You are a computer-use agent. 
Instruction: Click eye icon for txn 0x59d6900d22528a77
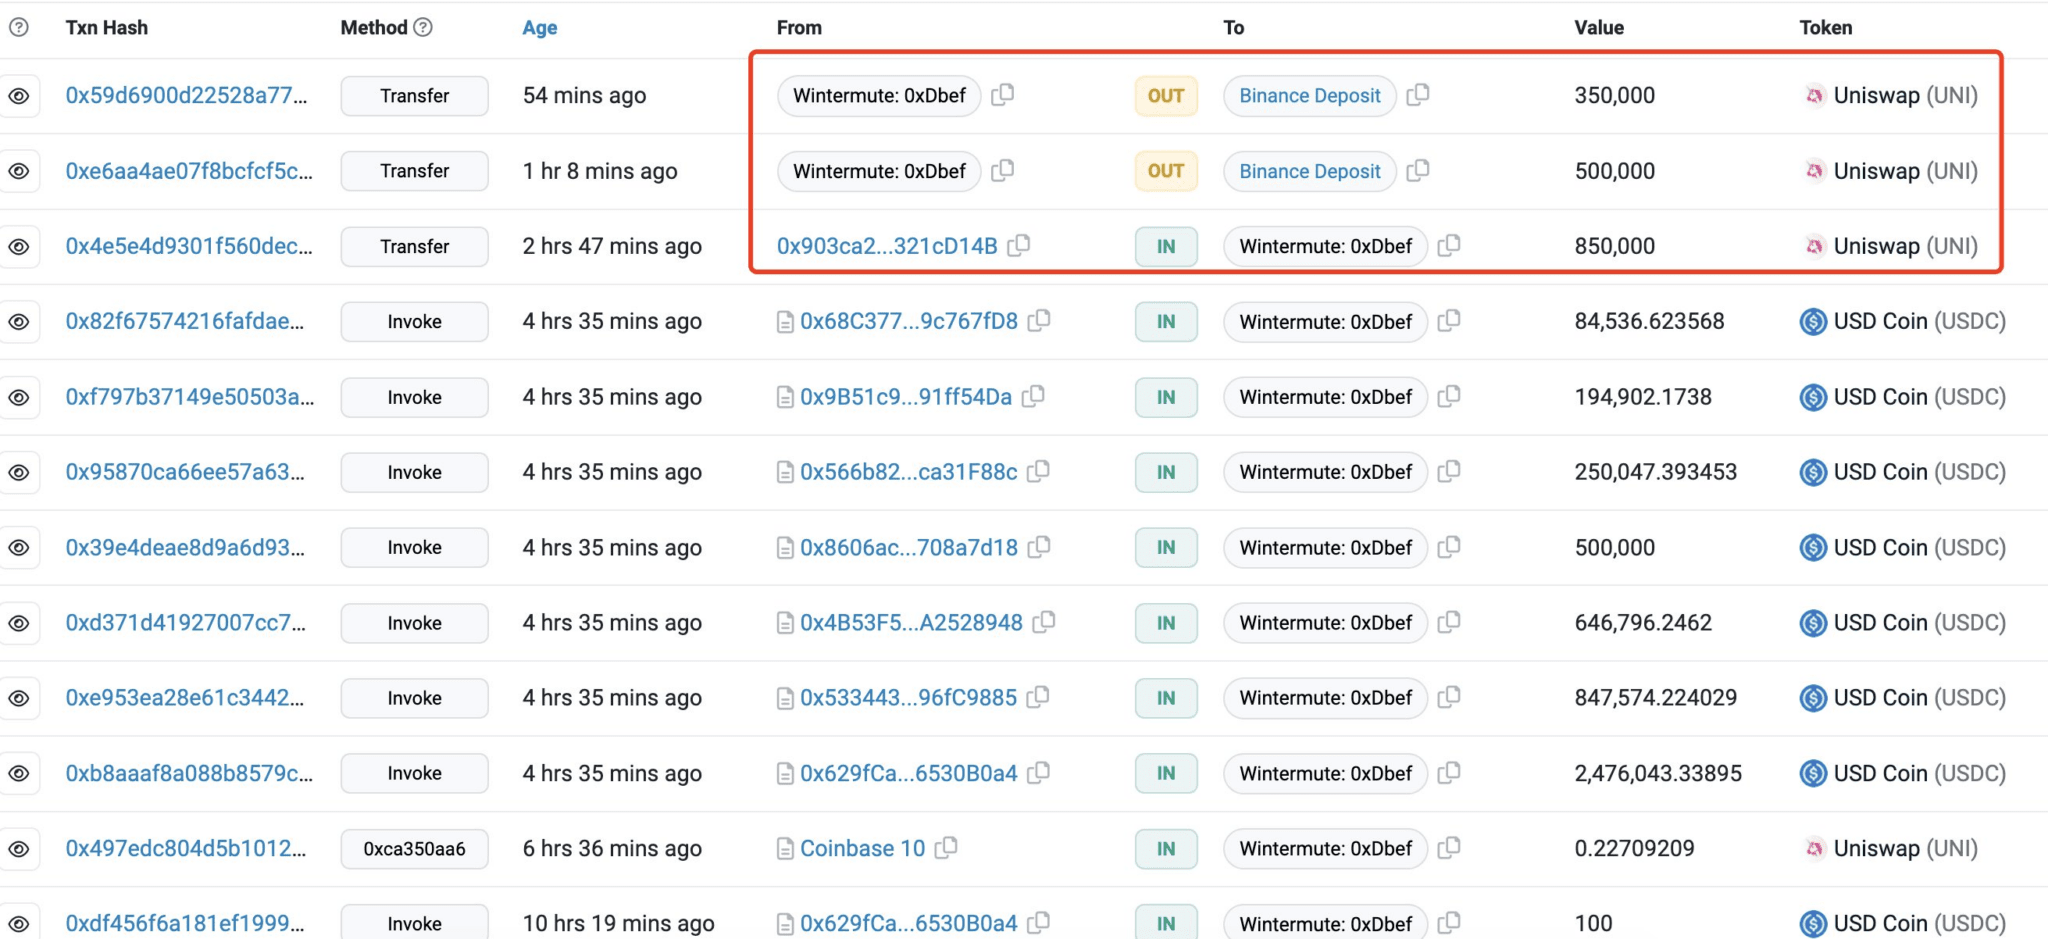click(19, 96)
